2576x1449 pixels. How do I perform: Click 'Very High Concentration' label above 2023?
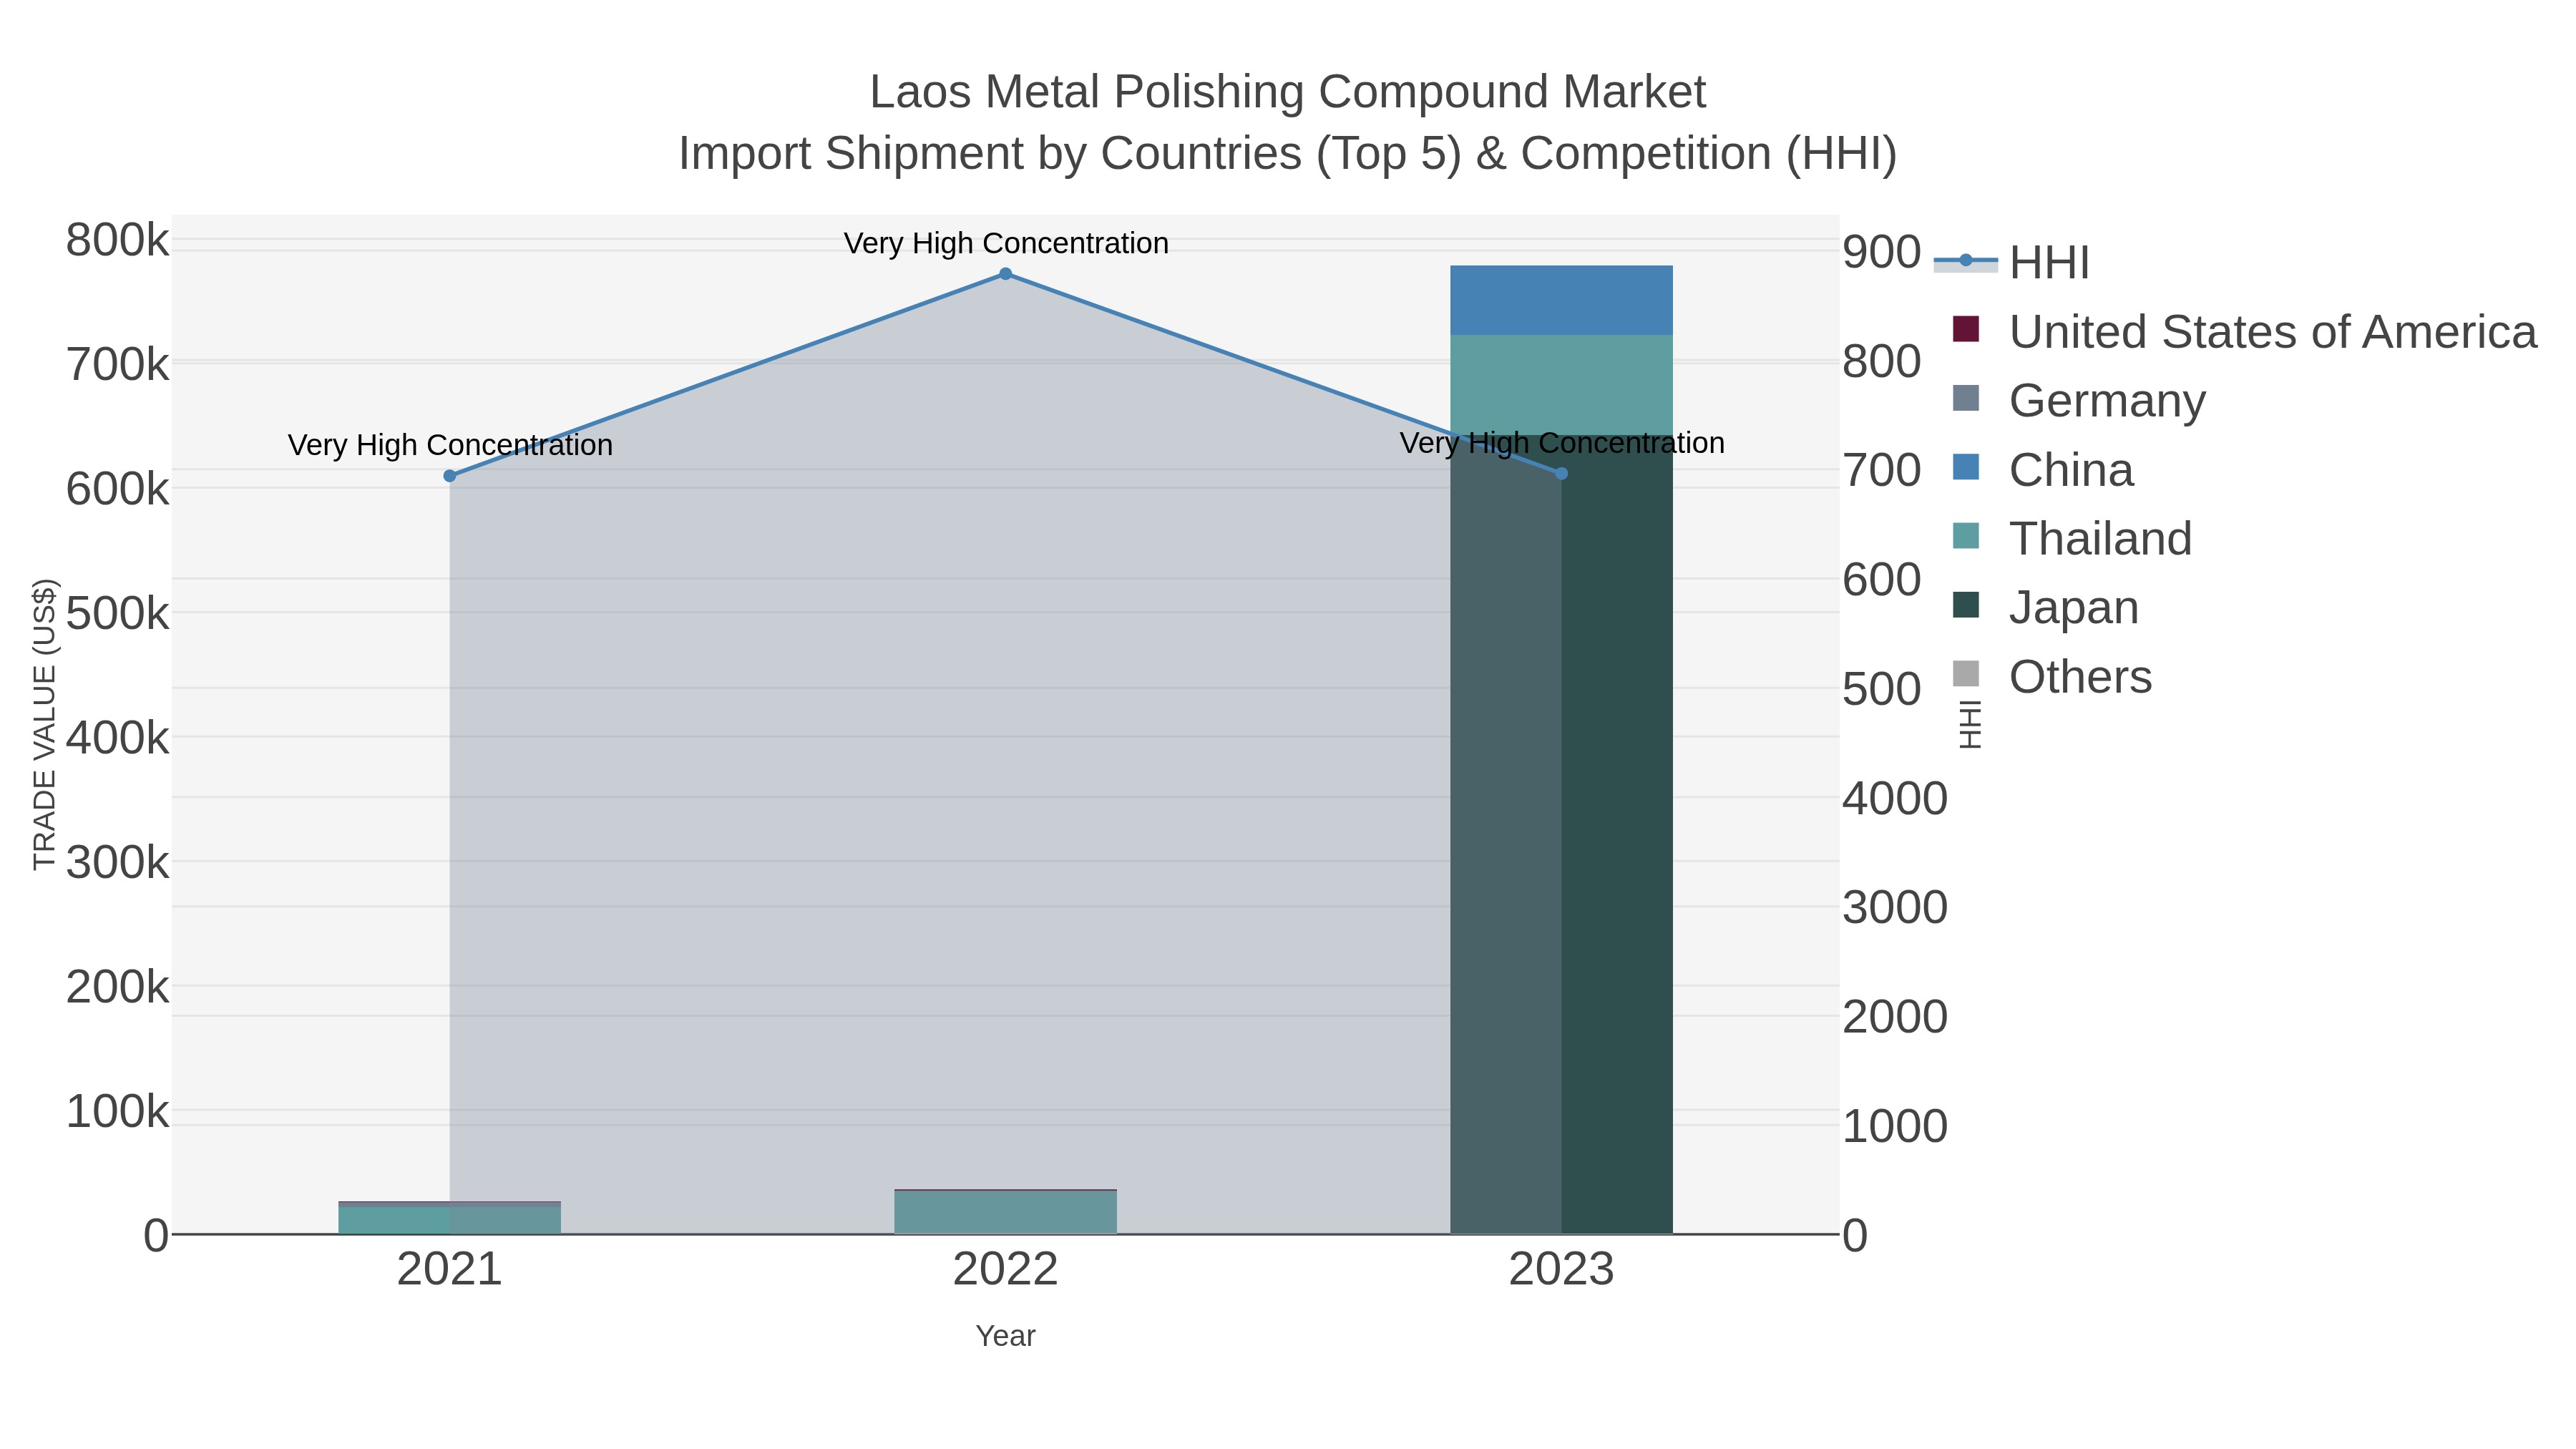pos(1562,443)
